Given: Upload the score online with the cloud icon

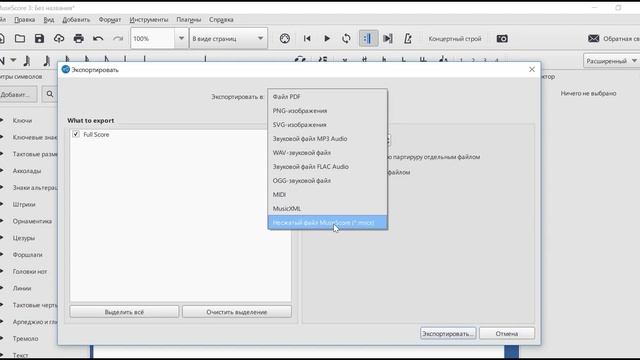Looking at the screenshot, I should click(59, 38).
